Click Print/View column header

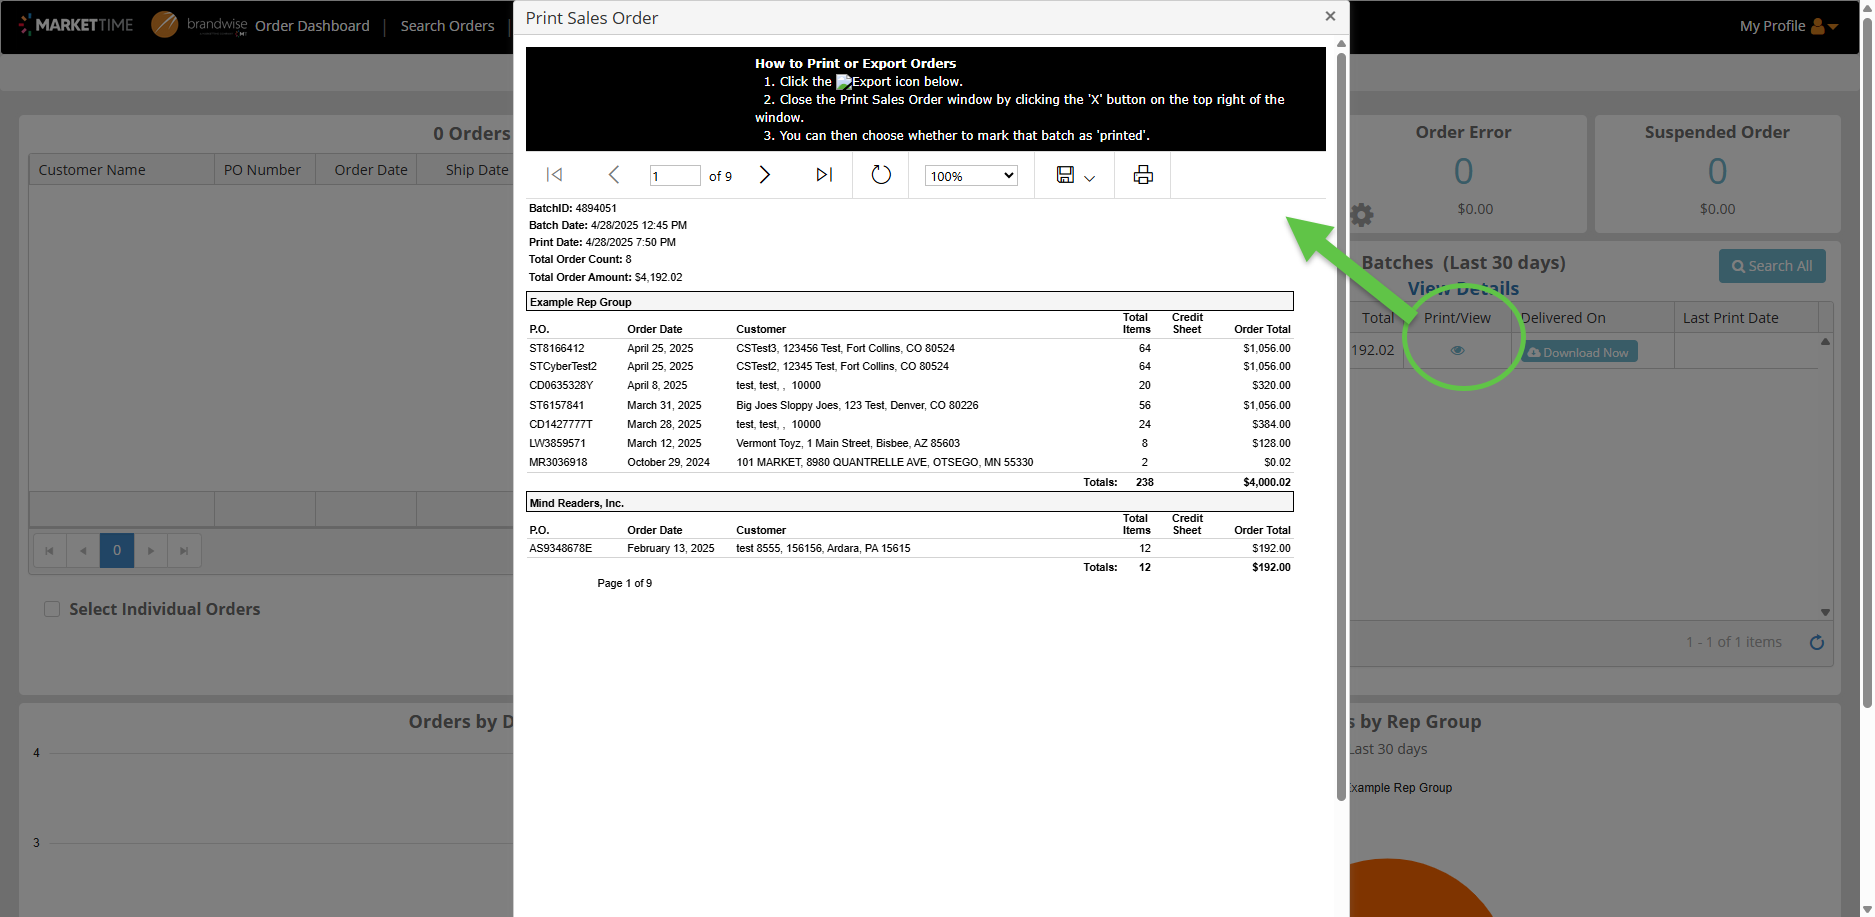[1457, 318]
